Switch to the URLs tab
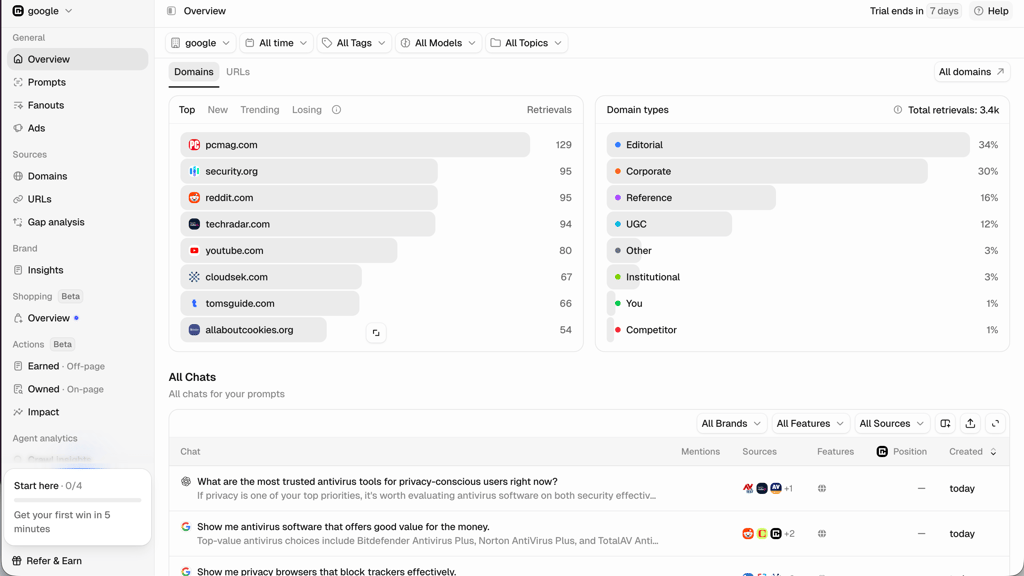1024x576 pixels. click(x=238, y=72)
